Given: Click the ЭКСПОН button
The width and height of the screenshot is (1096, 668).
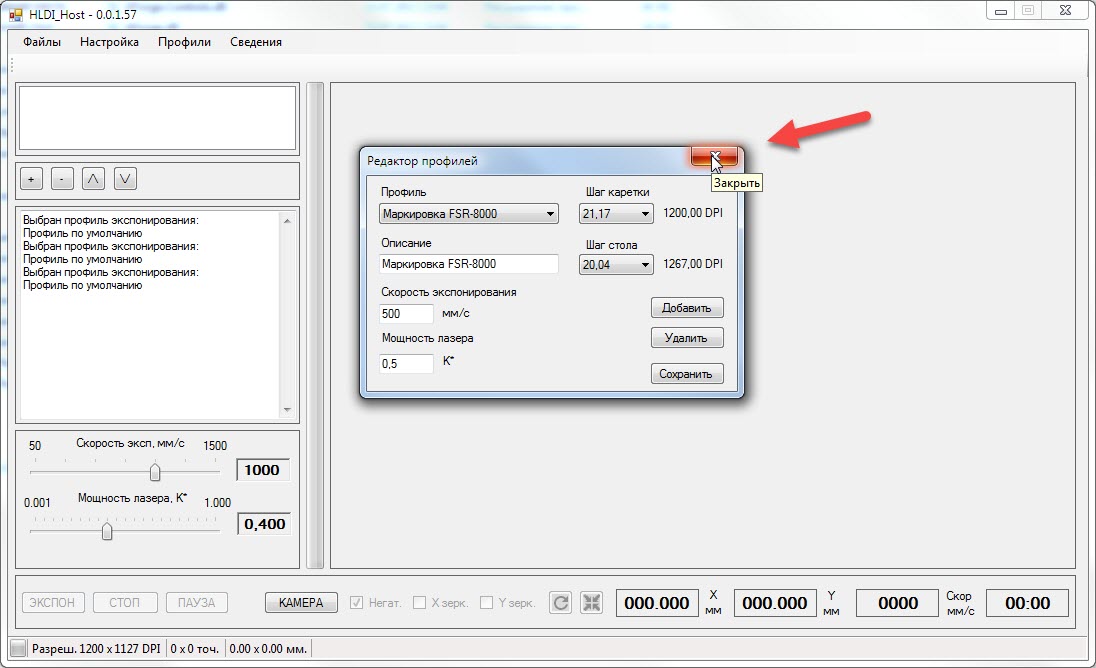Looking at the screenshot, I should [53, 602].
